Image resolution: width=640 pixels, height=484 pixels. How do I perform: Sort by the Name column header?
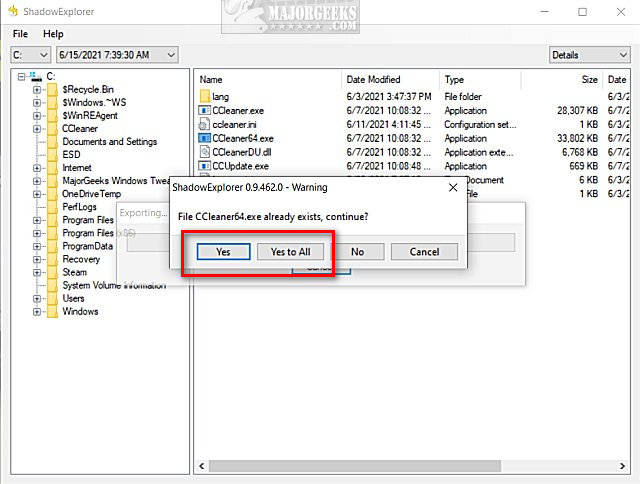[x=269, y=80]
